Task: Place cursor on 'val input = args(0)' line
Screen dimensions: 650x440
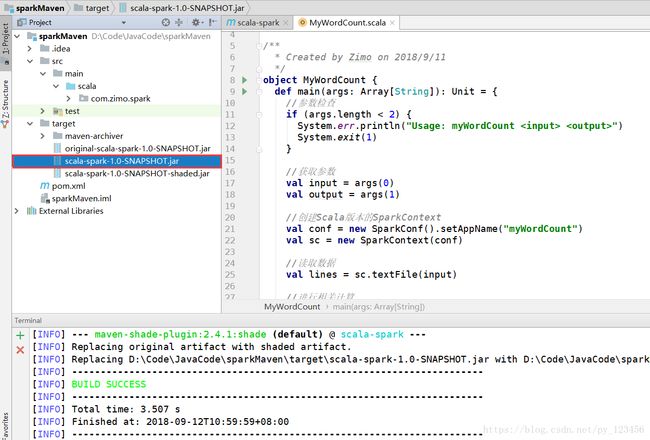Action: coord(340,183)
